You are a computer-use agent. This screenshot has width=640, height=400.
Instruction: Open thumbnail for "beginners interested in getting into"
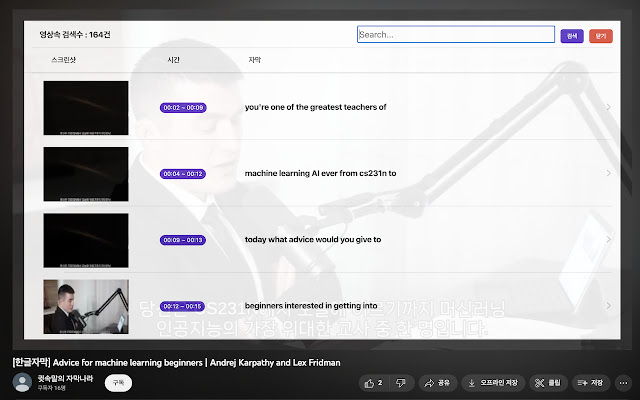tap(86, 305)
